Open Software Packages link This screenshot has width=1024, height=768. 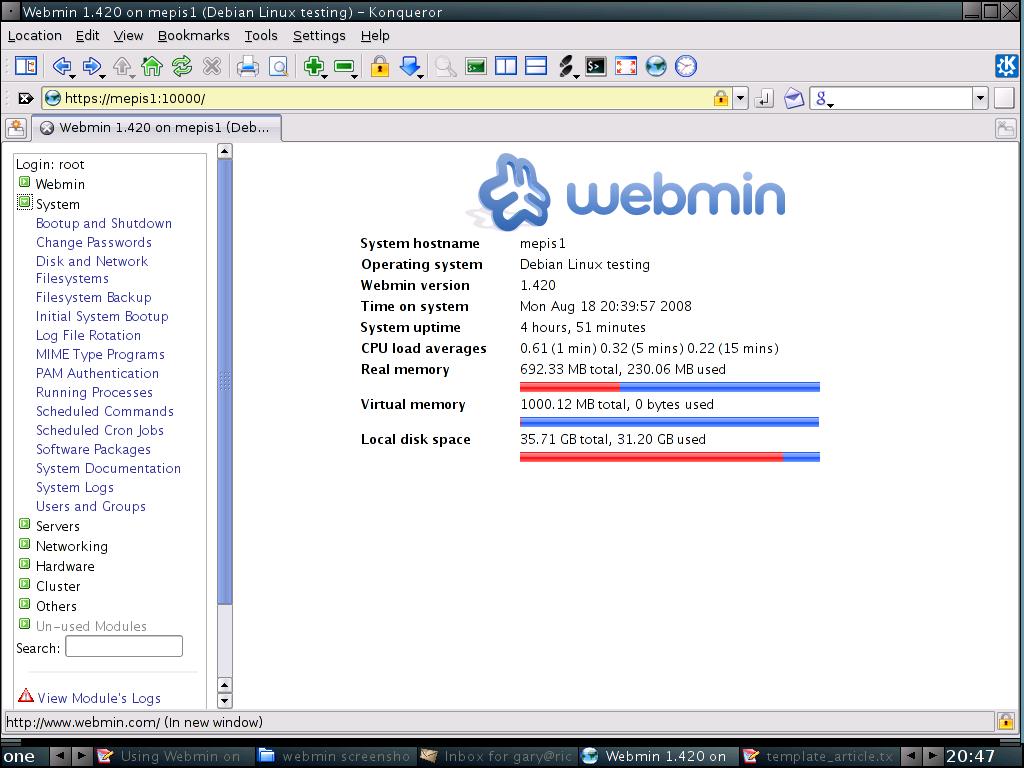(x=93, y=449)
